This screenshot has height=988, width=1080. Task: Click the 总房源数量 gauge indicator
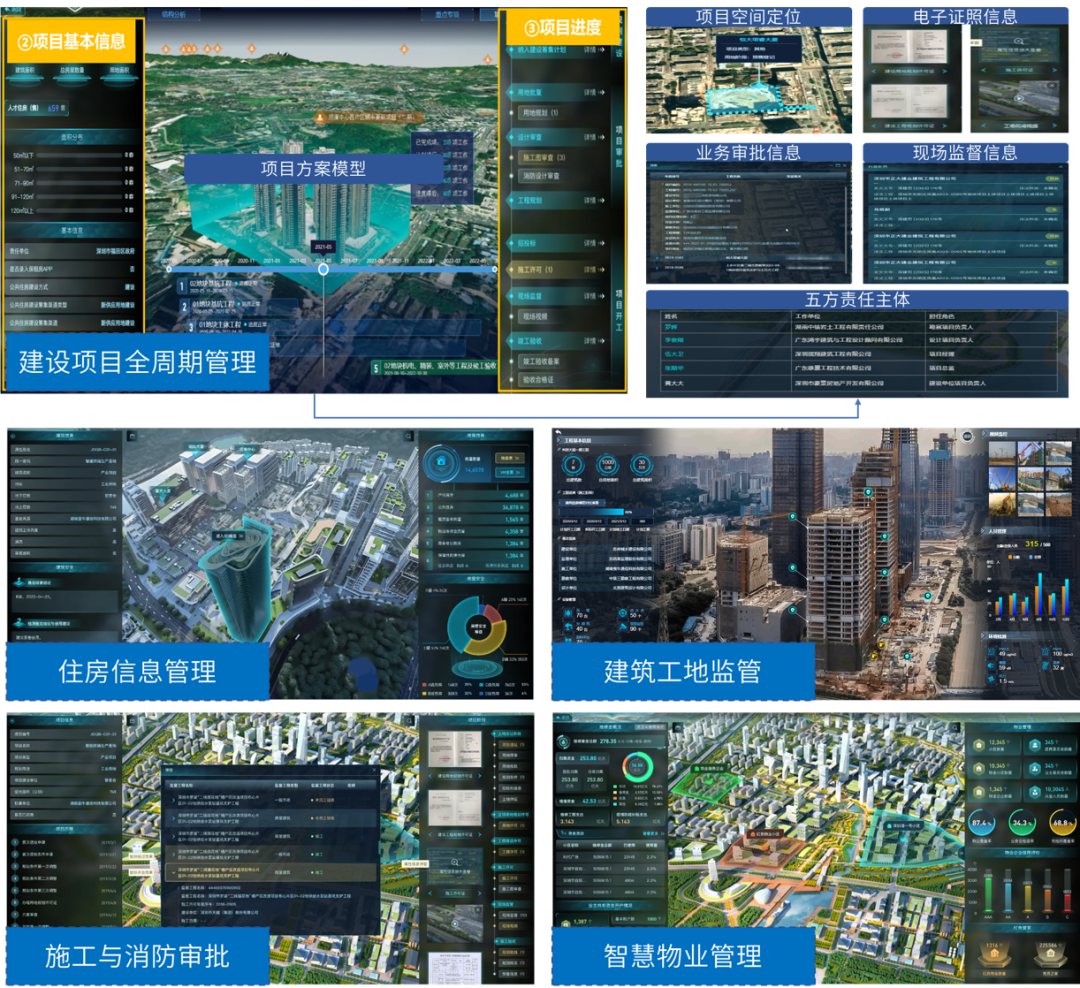click(72, 74)
